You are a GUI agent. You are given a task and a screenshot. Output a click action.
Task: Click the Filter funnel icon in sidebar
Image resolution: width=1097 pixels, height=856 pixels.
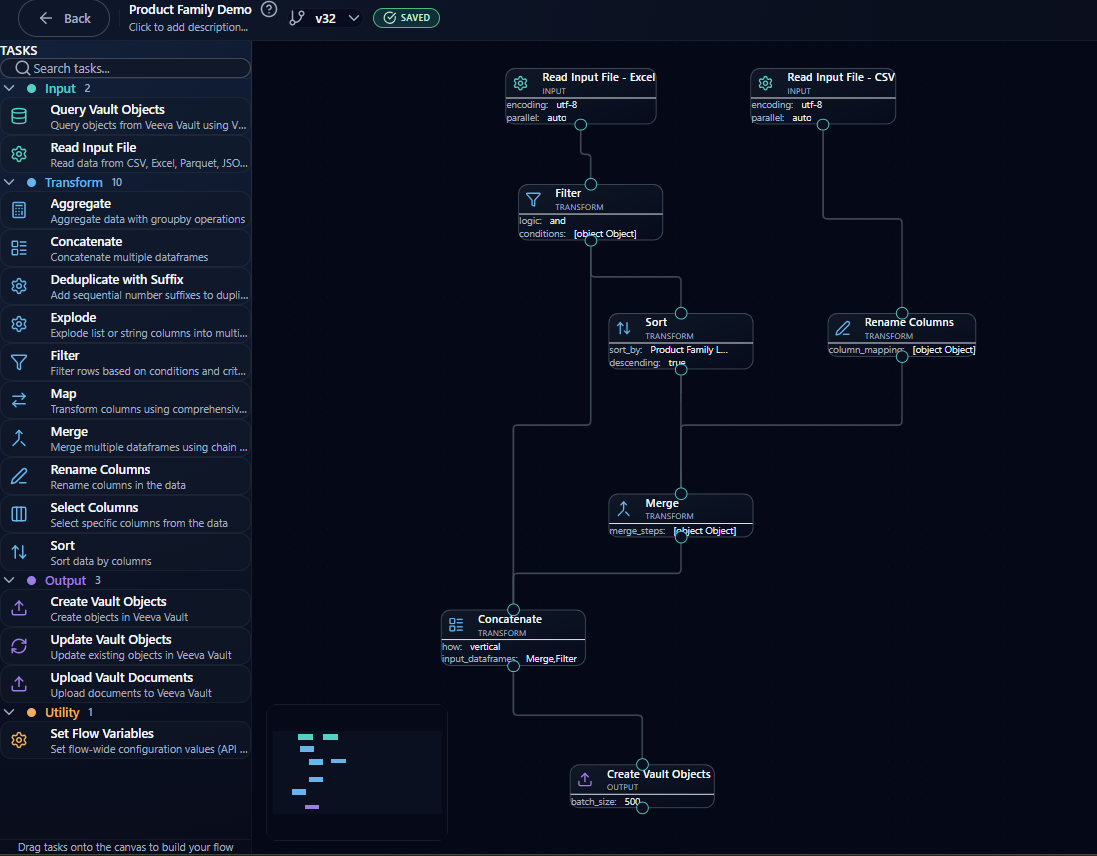(19, 363)
